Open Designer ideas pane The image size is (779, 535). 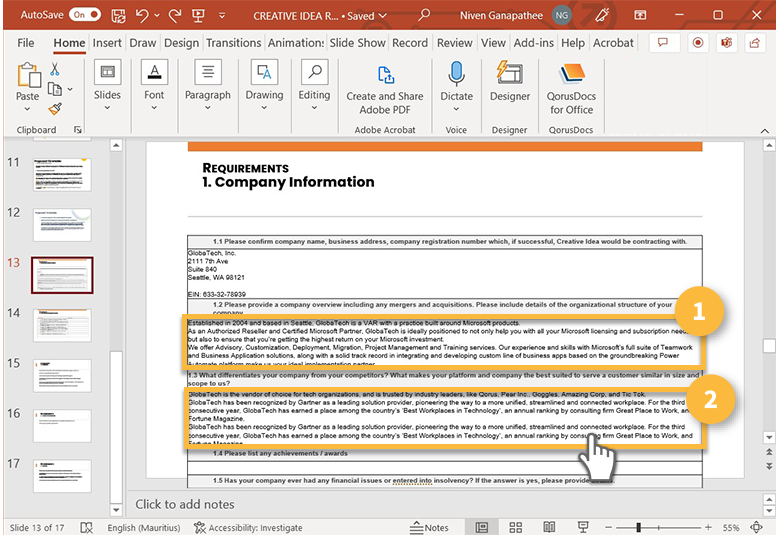point(510,83)
